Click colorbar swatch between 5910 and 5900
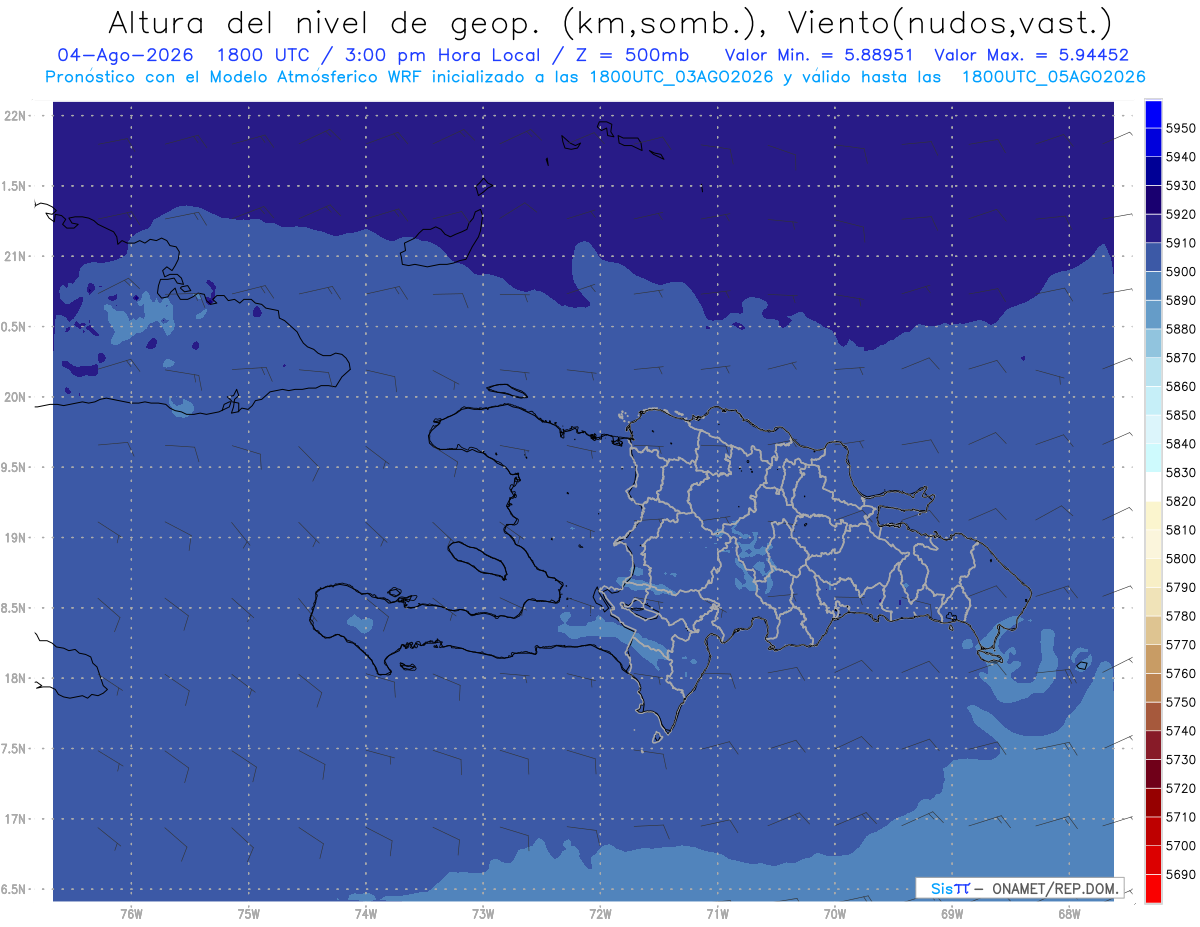The width and height of the screenshot is (1200, 927). click(x=1153, y=257)
